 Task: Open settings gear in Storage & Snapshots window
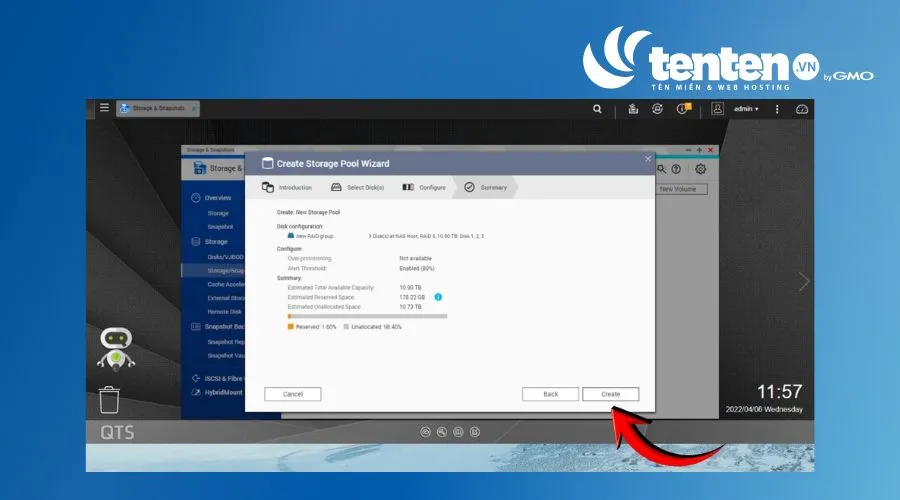click(x=700, y=169)
